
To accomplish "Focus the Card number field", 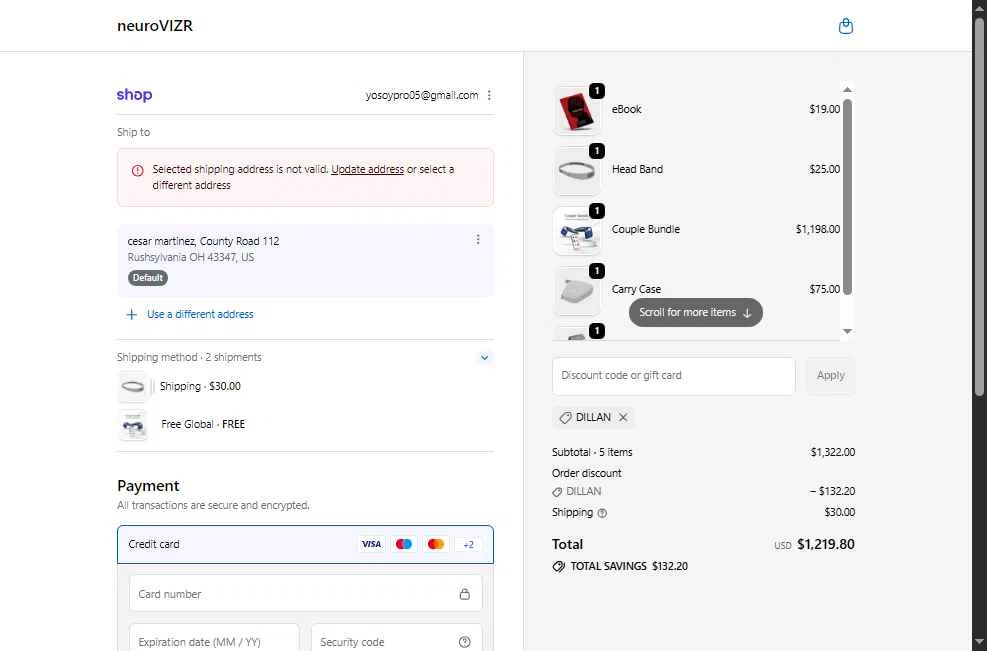I will 306,594.
